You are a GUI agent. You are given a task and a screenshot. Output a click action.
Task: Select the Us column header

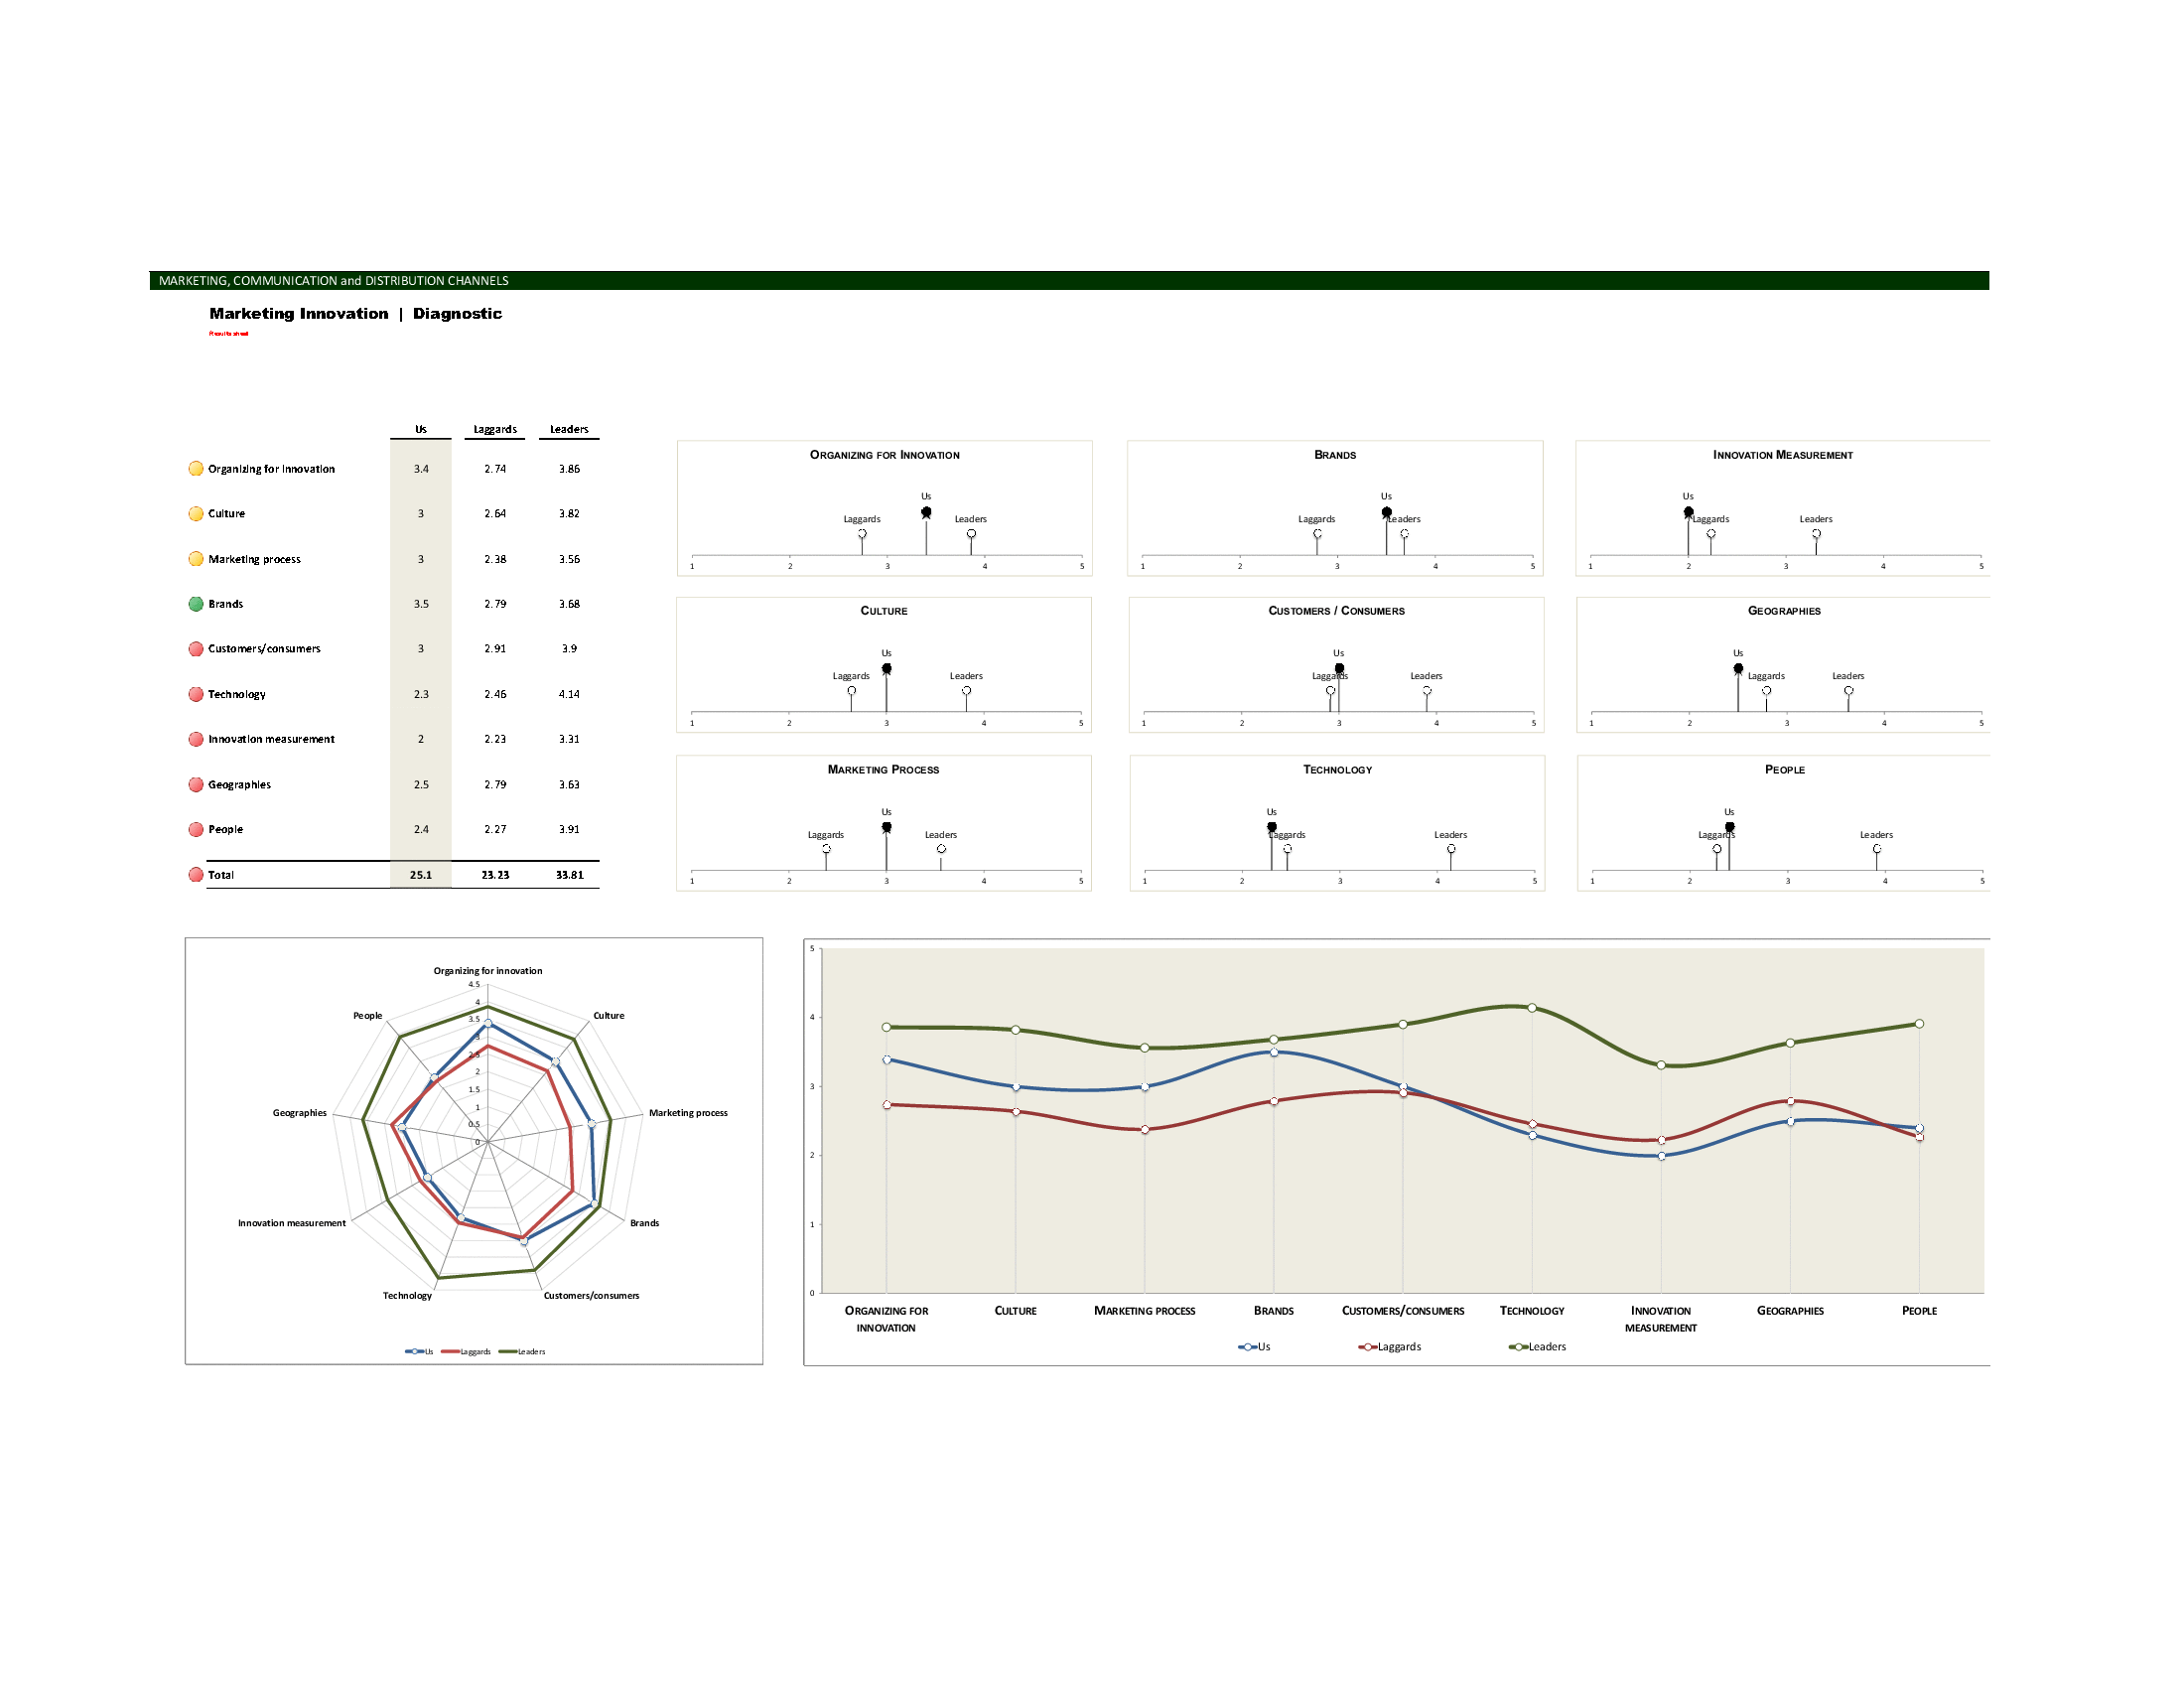click(421, 430)
